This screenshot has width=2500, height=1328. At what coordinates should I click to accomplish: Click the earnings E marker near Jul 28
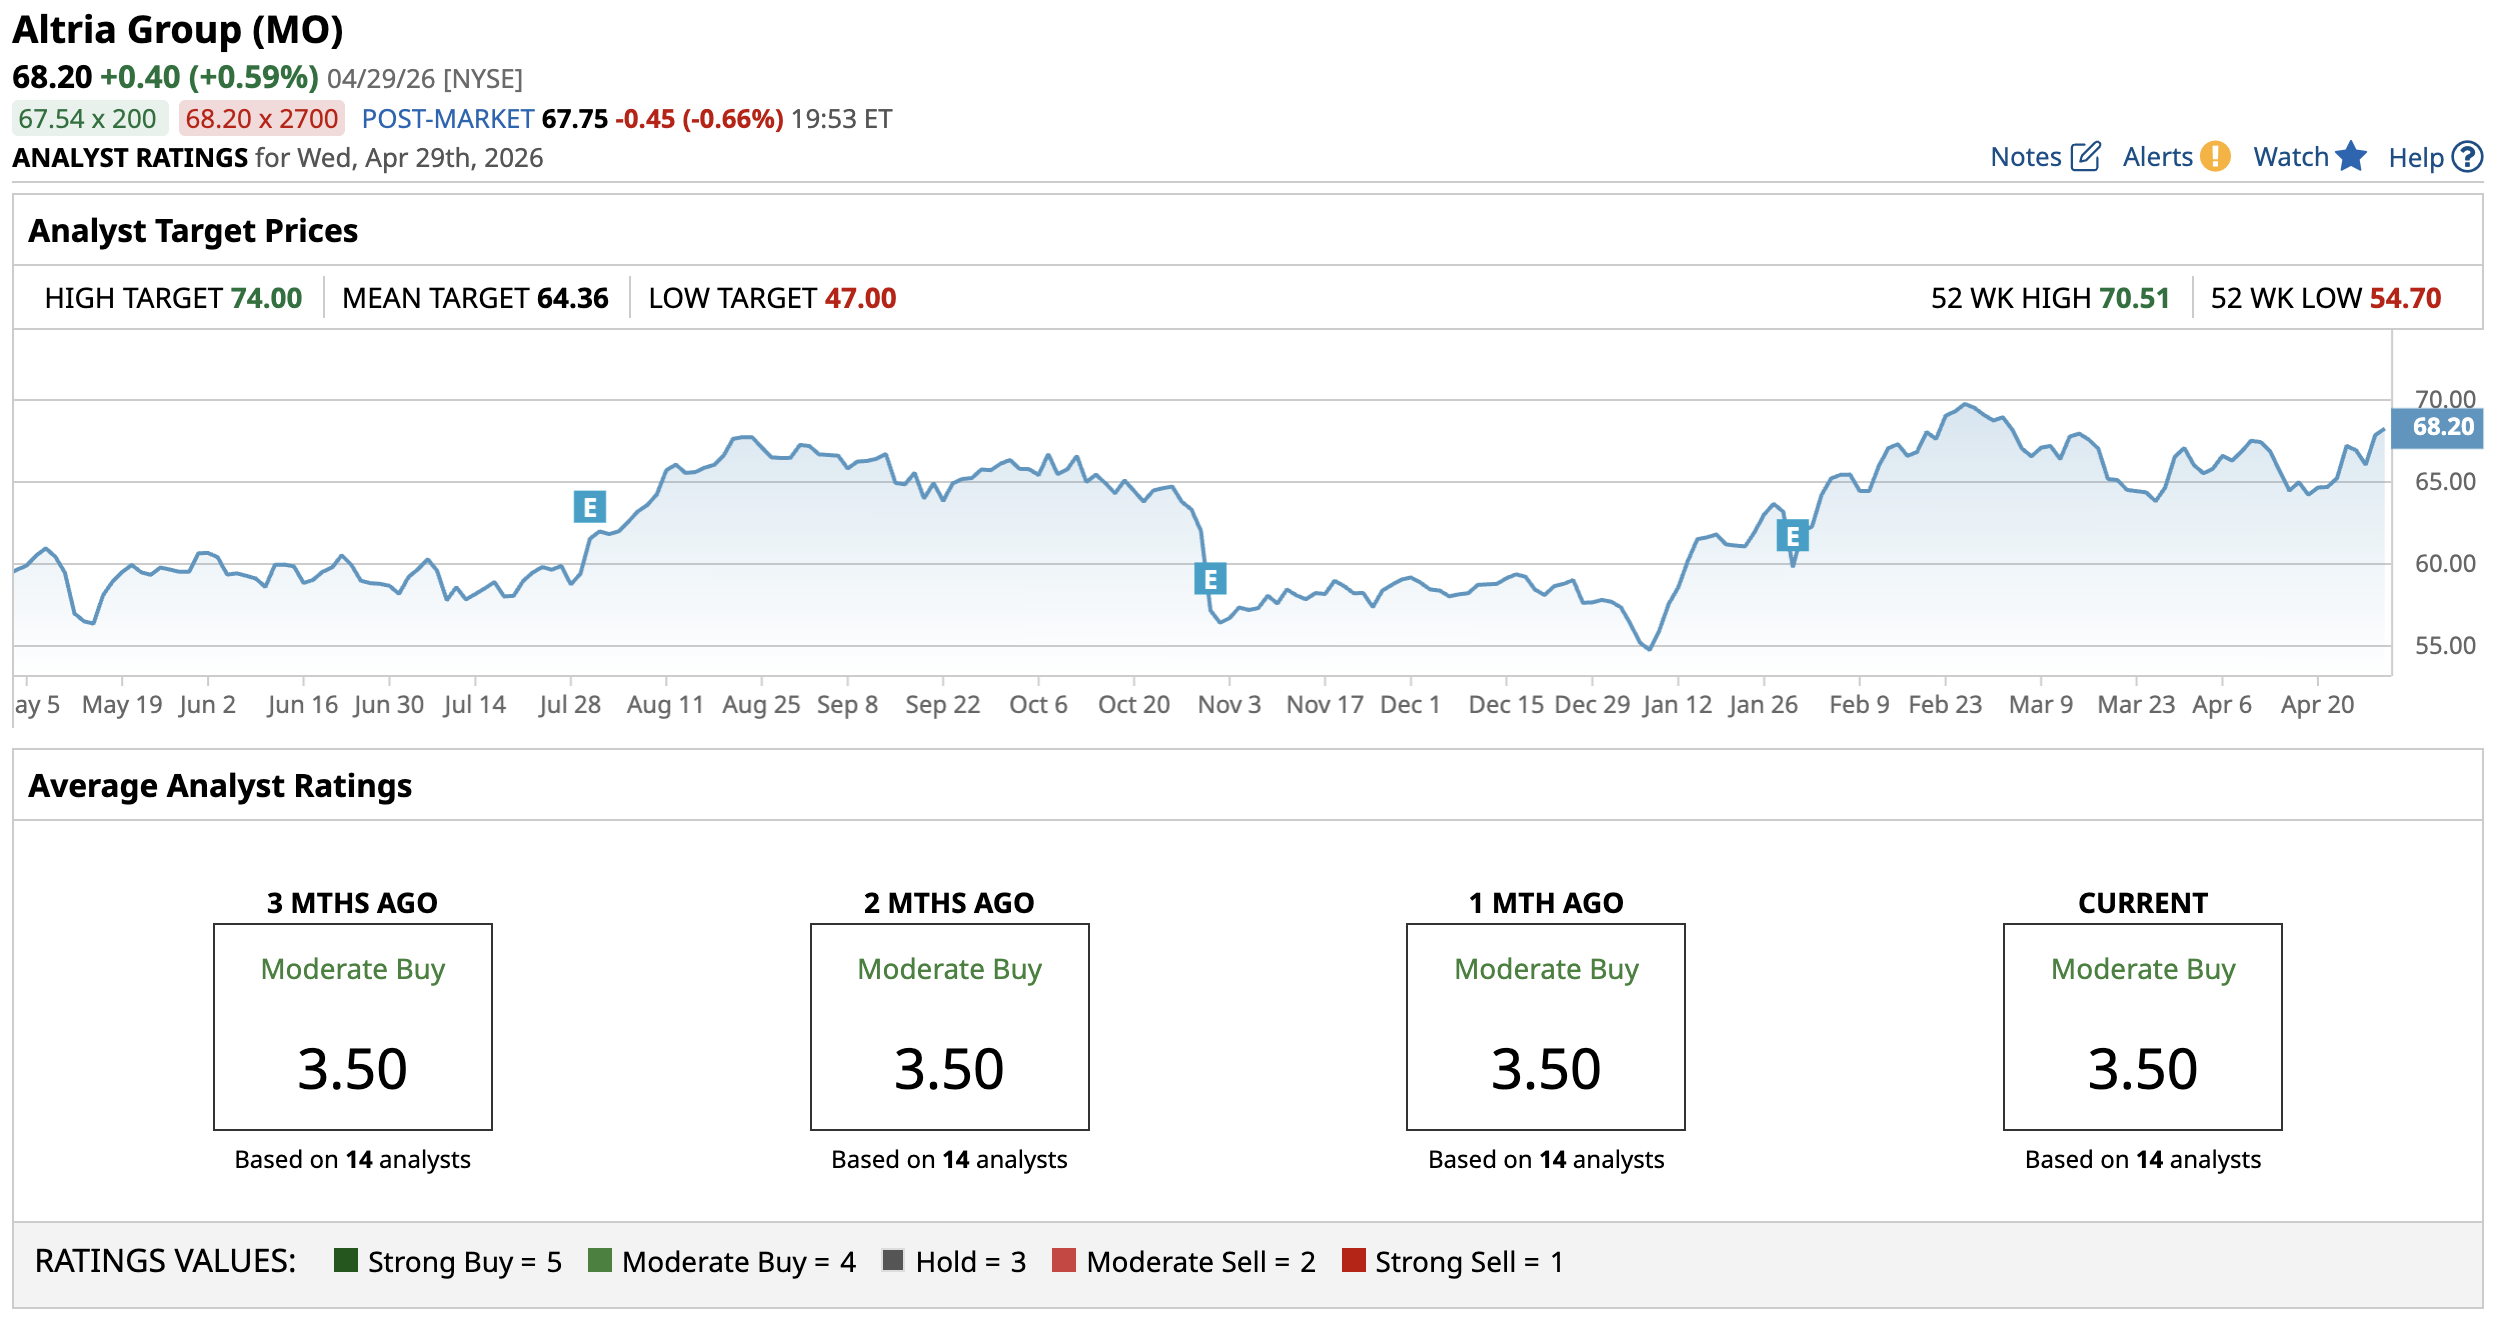[x=589, y=507]
